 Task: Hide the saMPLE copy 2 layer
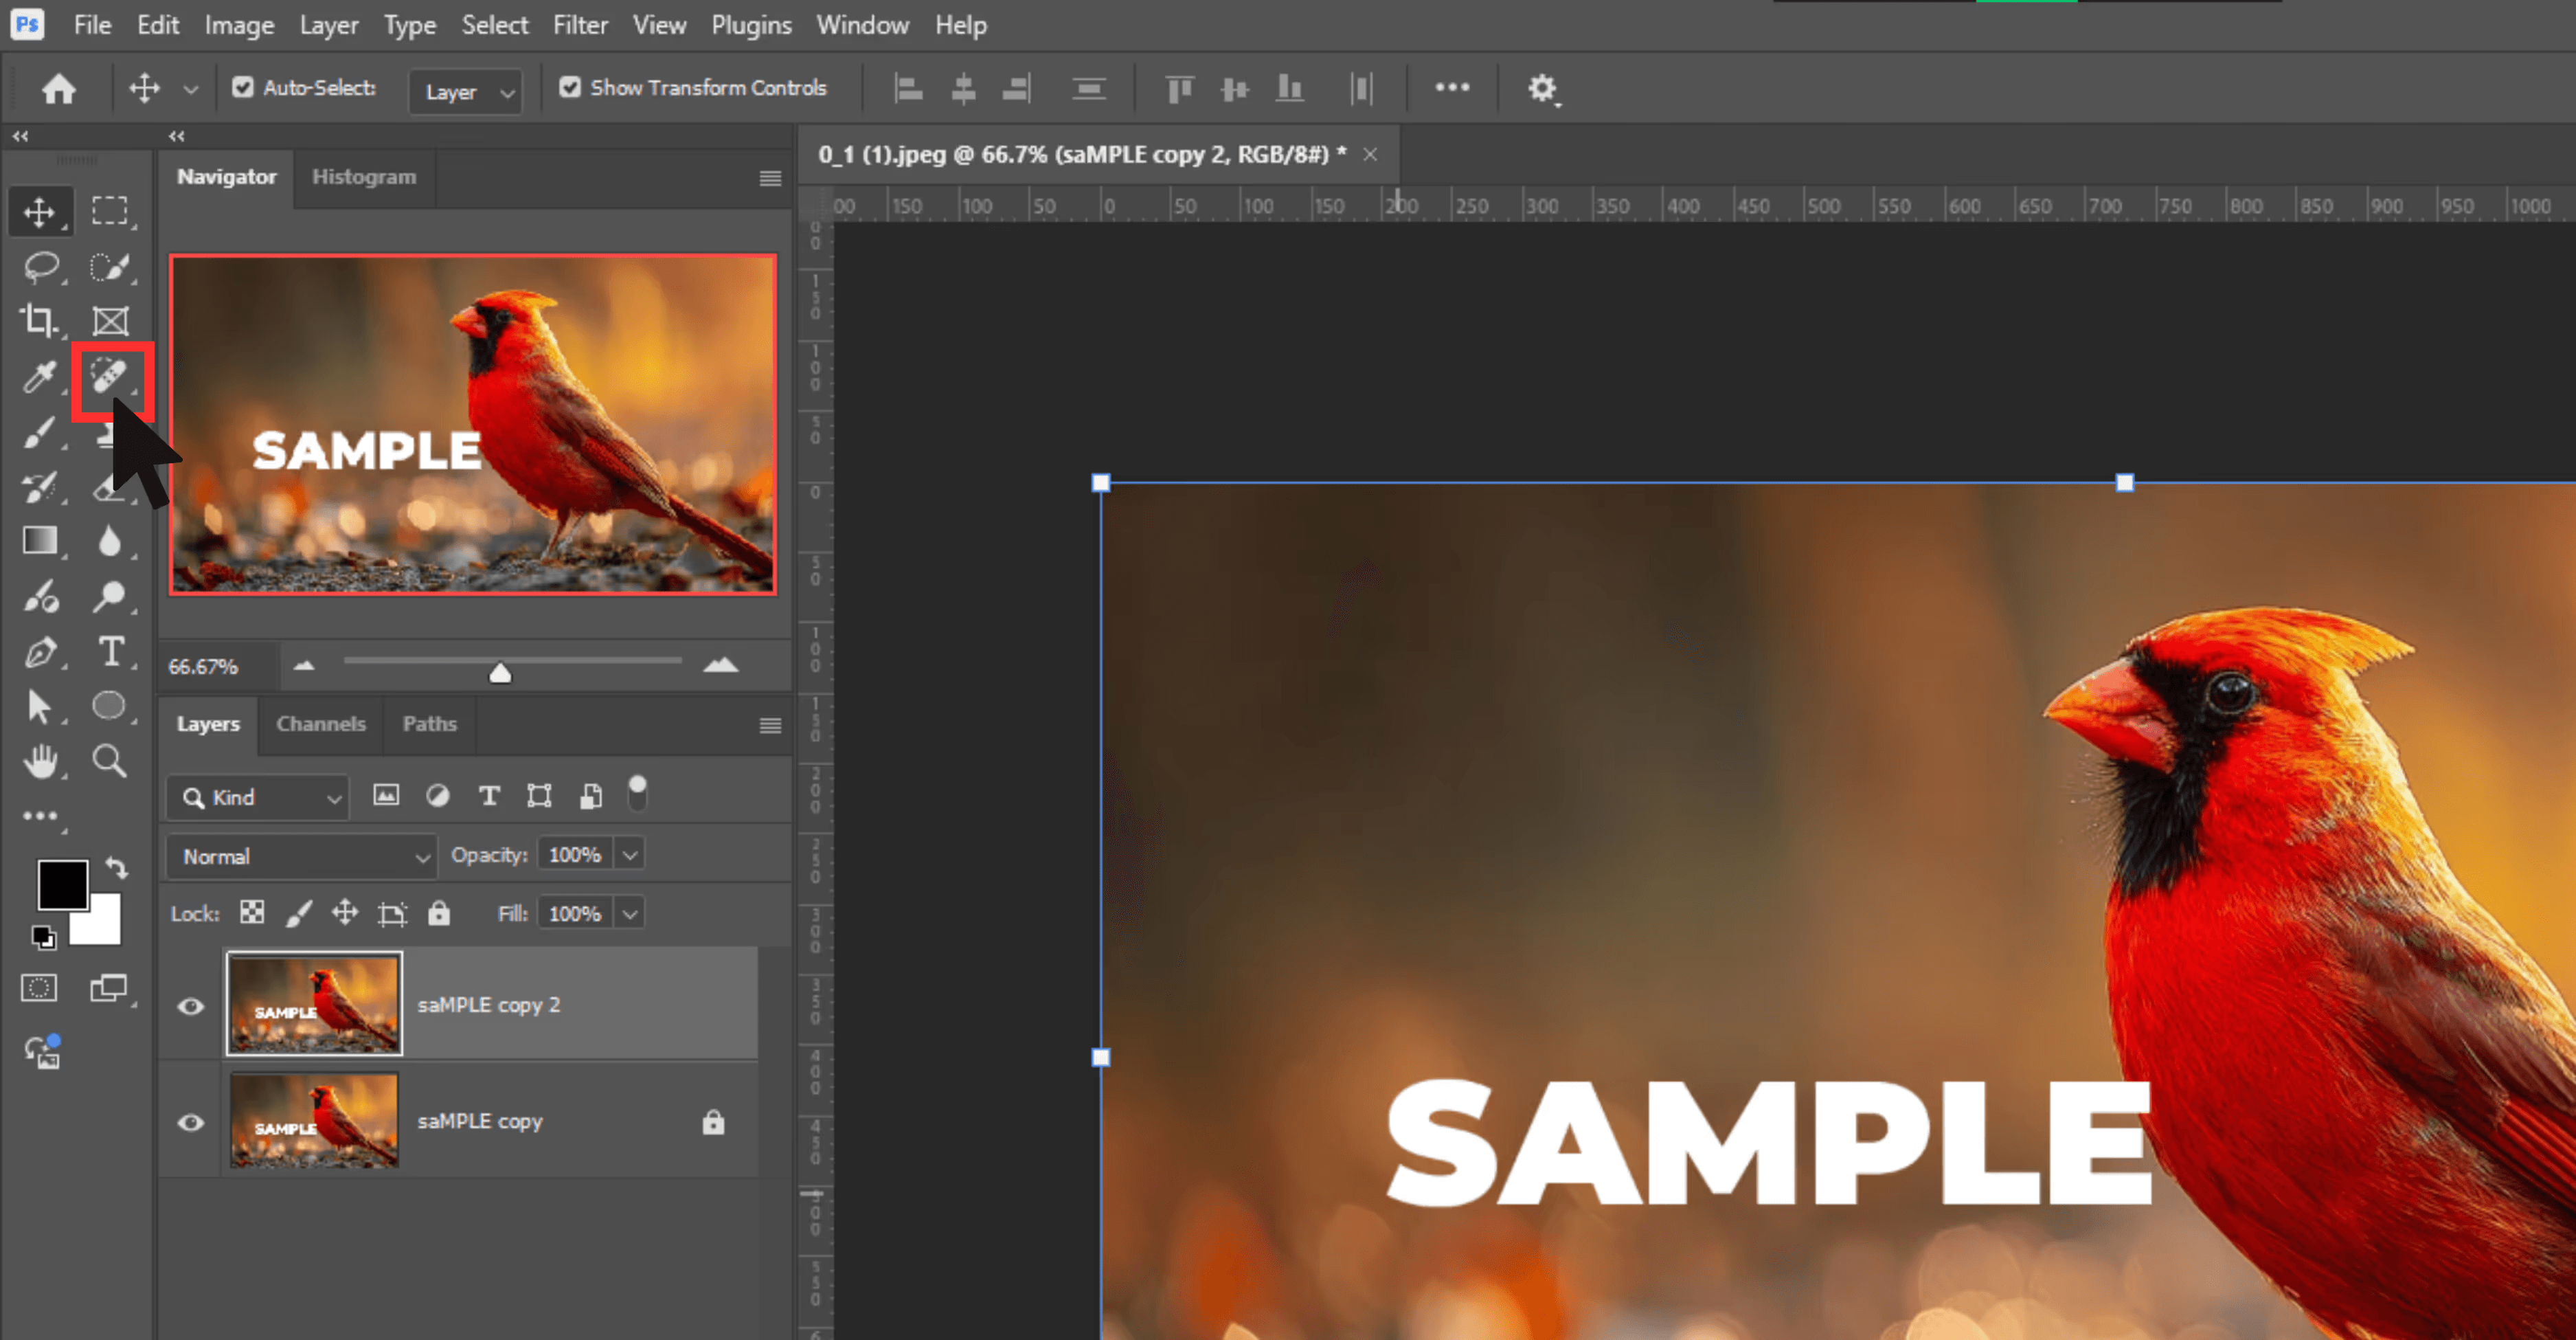[x=190, y=1005]
